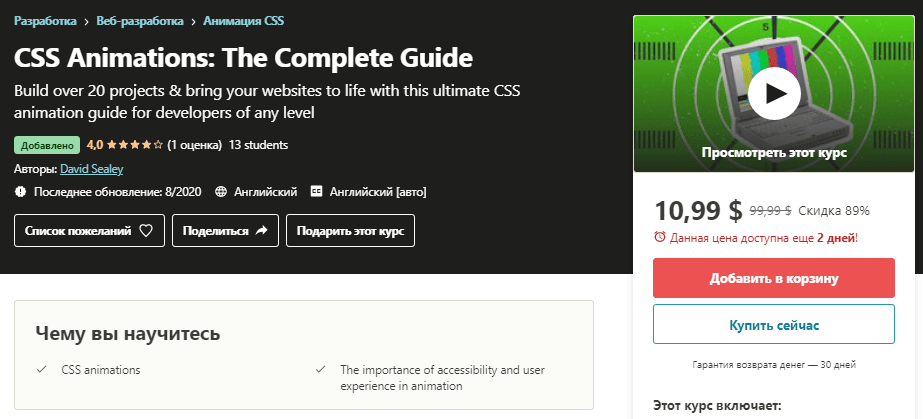Click the checkmark beside CSS animations

pos(41,370)
